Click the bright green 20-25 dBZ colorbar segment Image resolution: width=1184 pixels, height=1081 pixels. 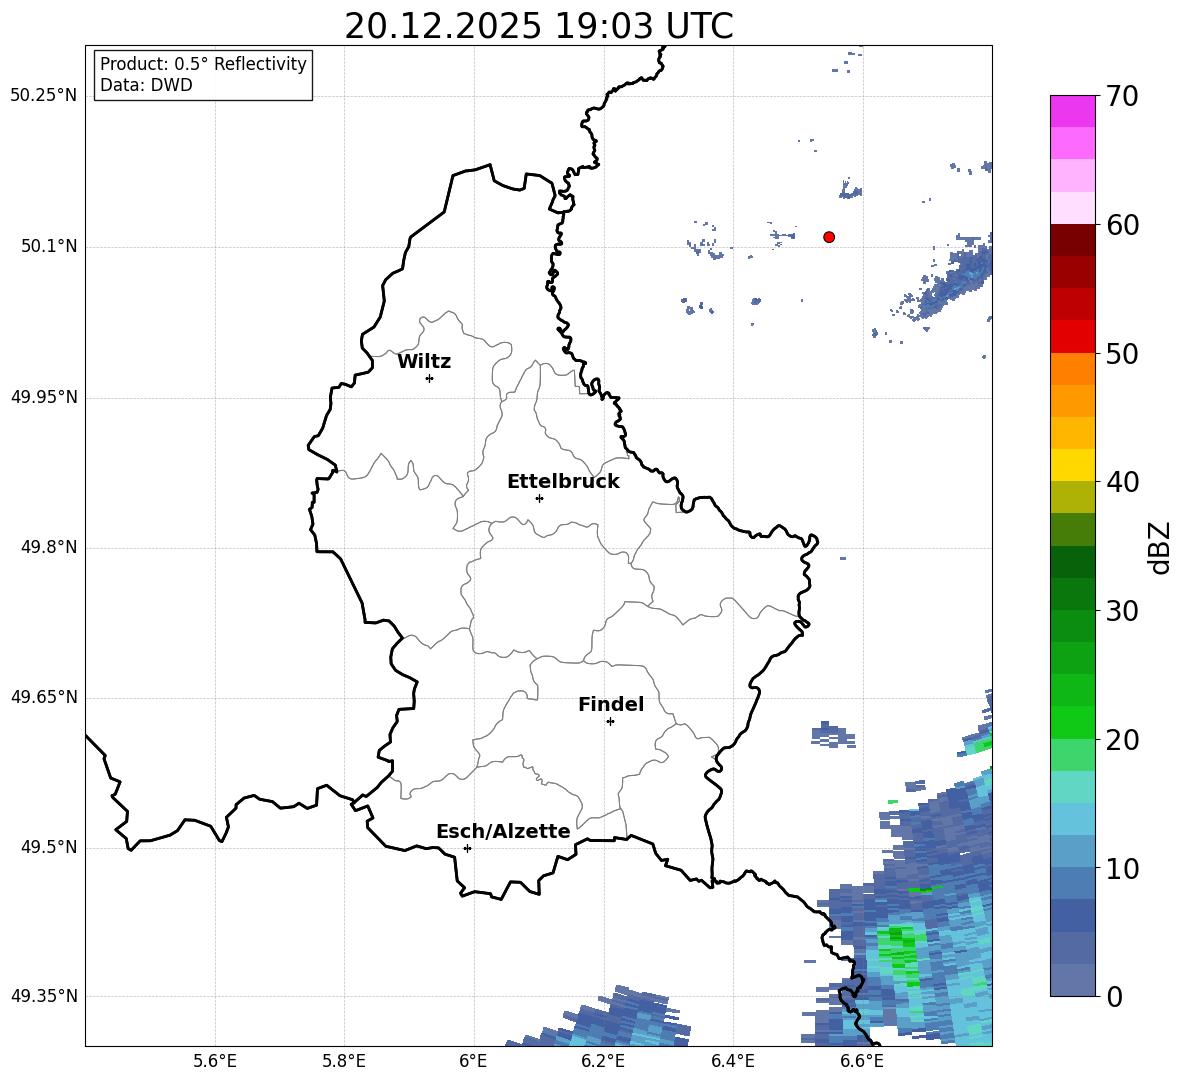tap(1072, 707)
